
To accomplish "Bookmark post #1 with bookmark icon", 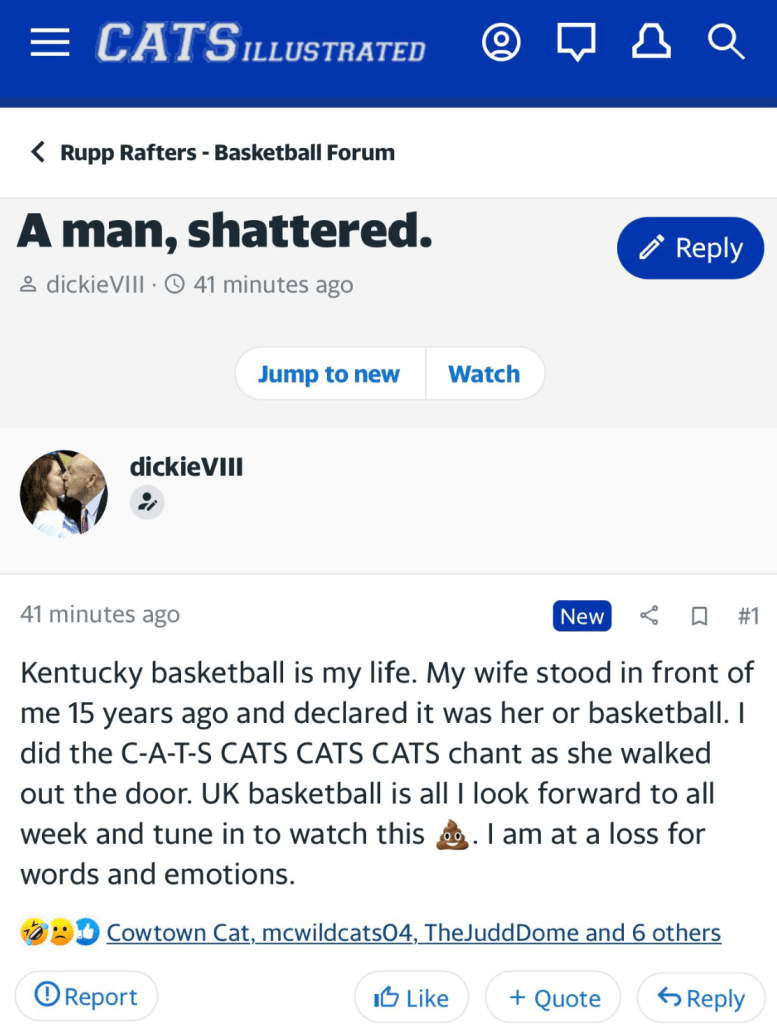I will (700, 616).
